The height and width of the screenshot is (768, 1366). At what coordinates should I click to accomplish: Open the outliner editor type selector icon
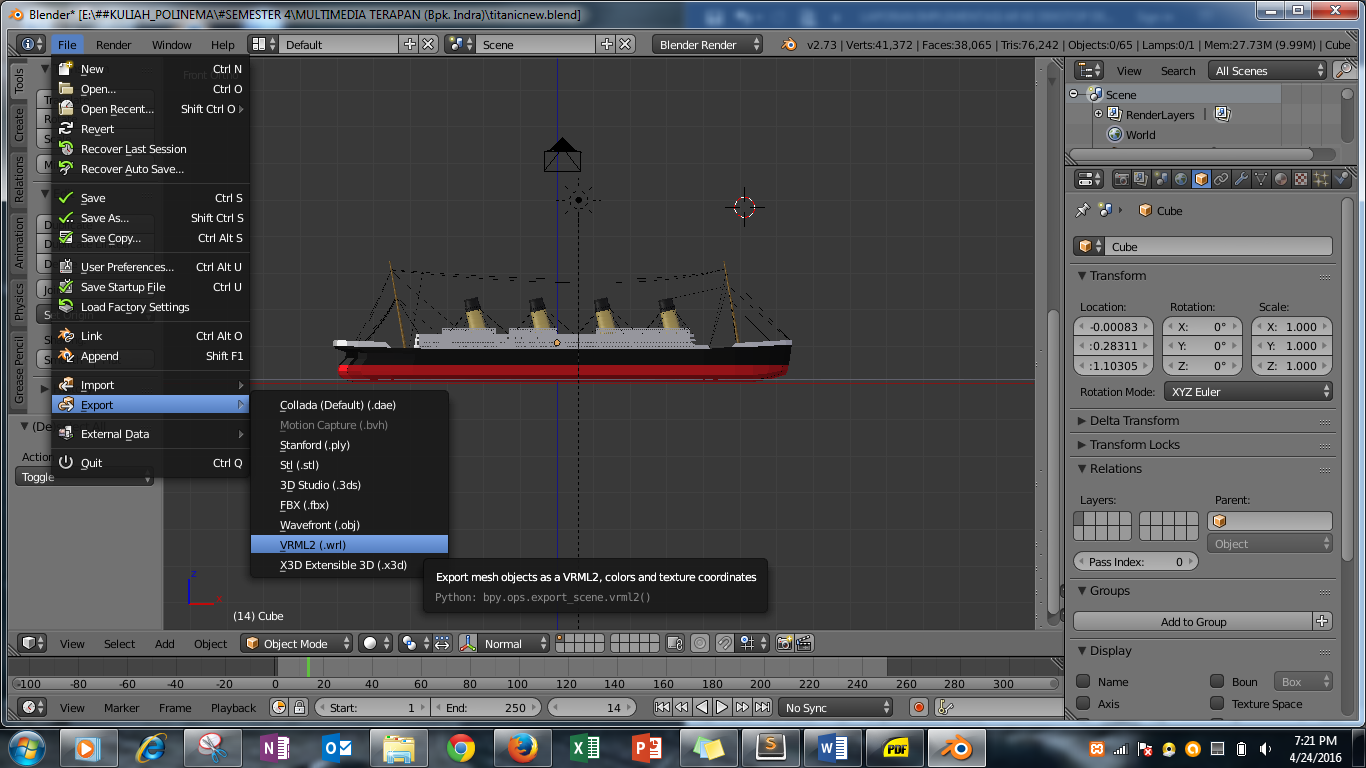(x=1088, y=70)
